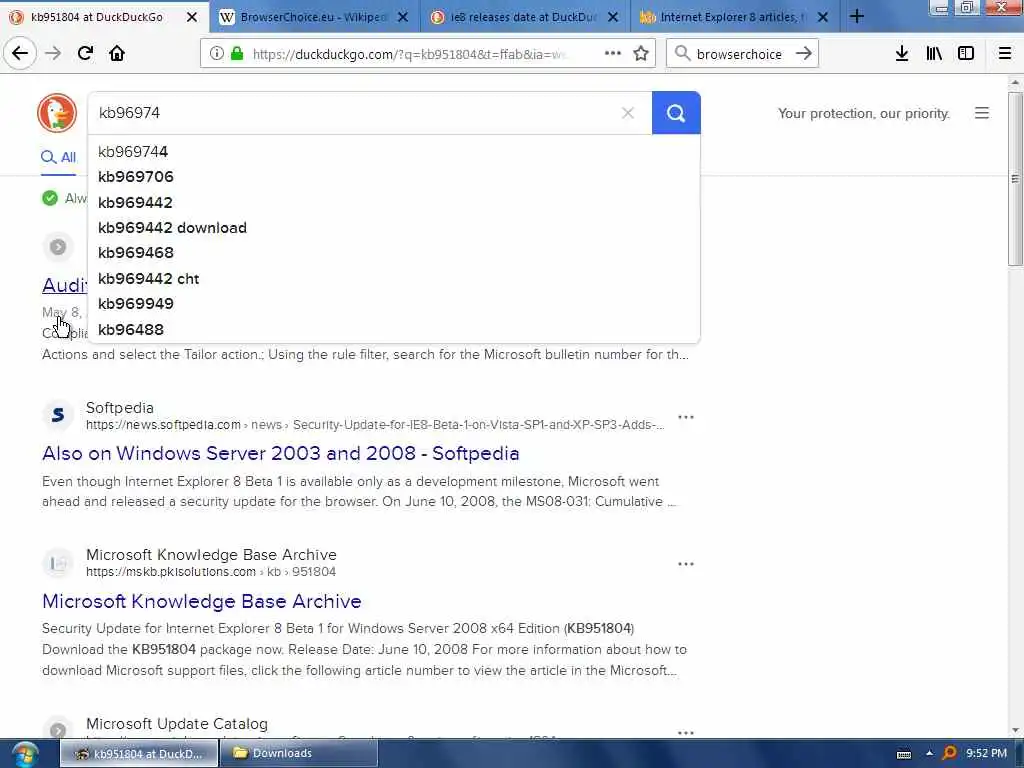Screen dimensions: 1024x768
Task: Click the Forward arrow button
Action: [53, 54]
